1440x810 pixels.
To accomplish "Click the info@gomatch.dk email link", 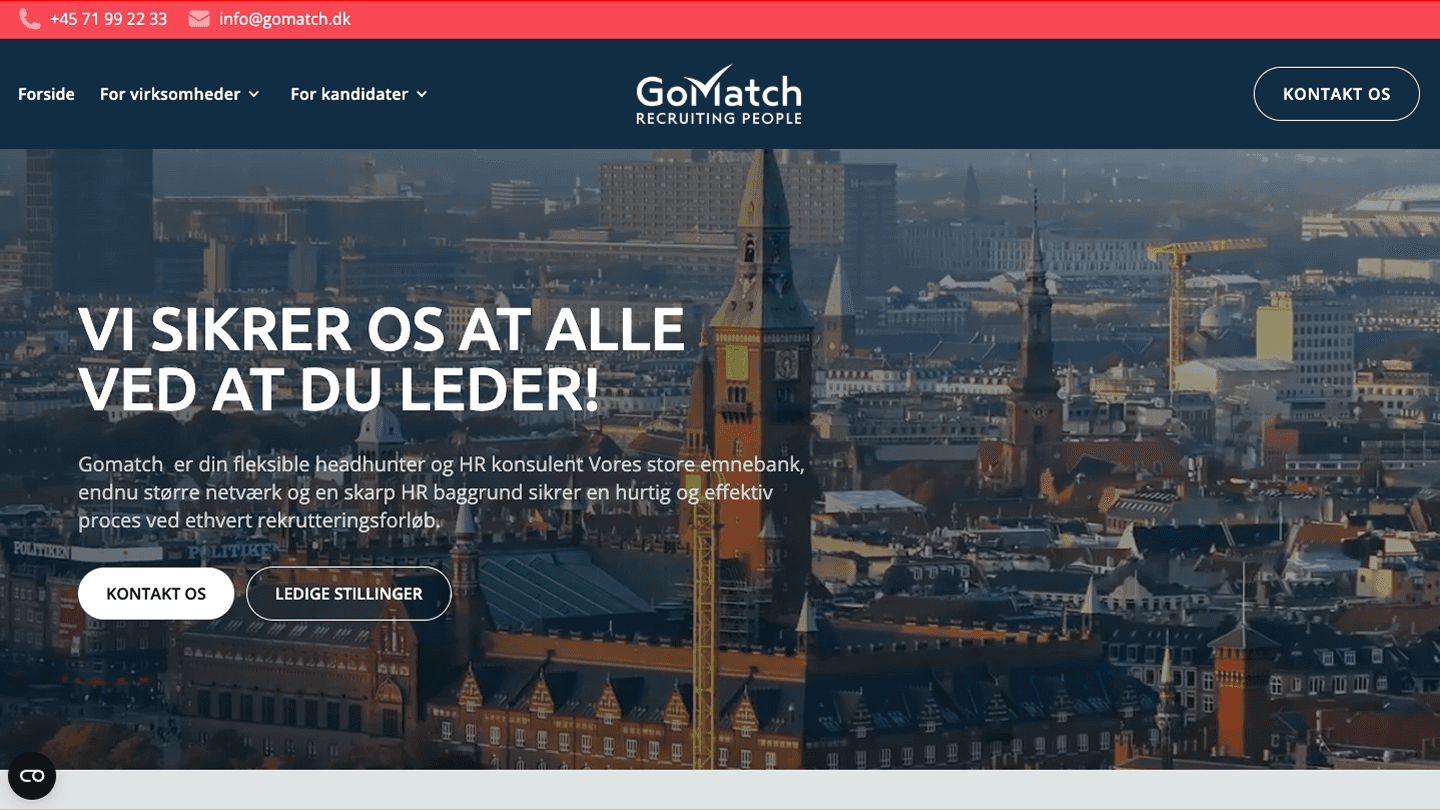I will click(285, 19).
